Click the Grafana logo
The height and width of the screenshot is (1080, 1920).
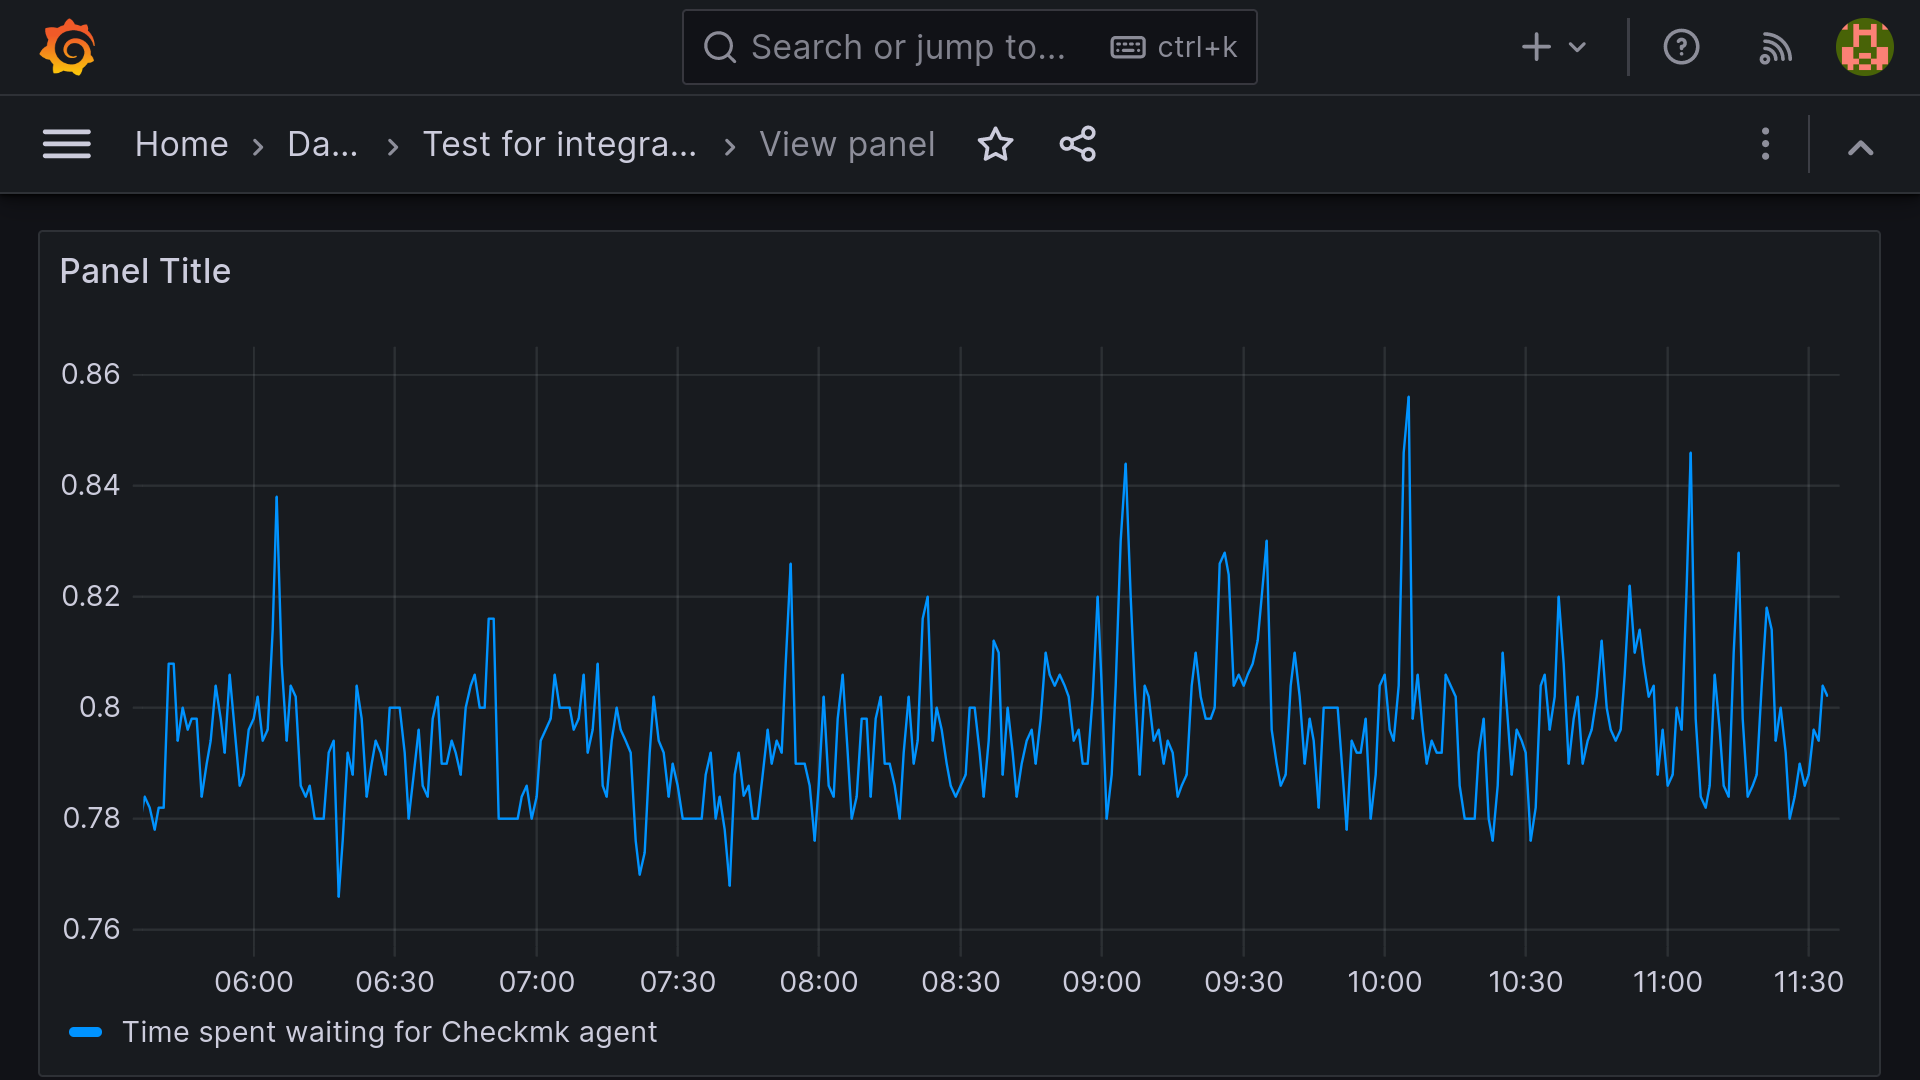click(67, 47)
